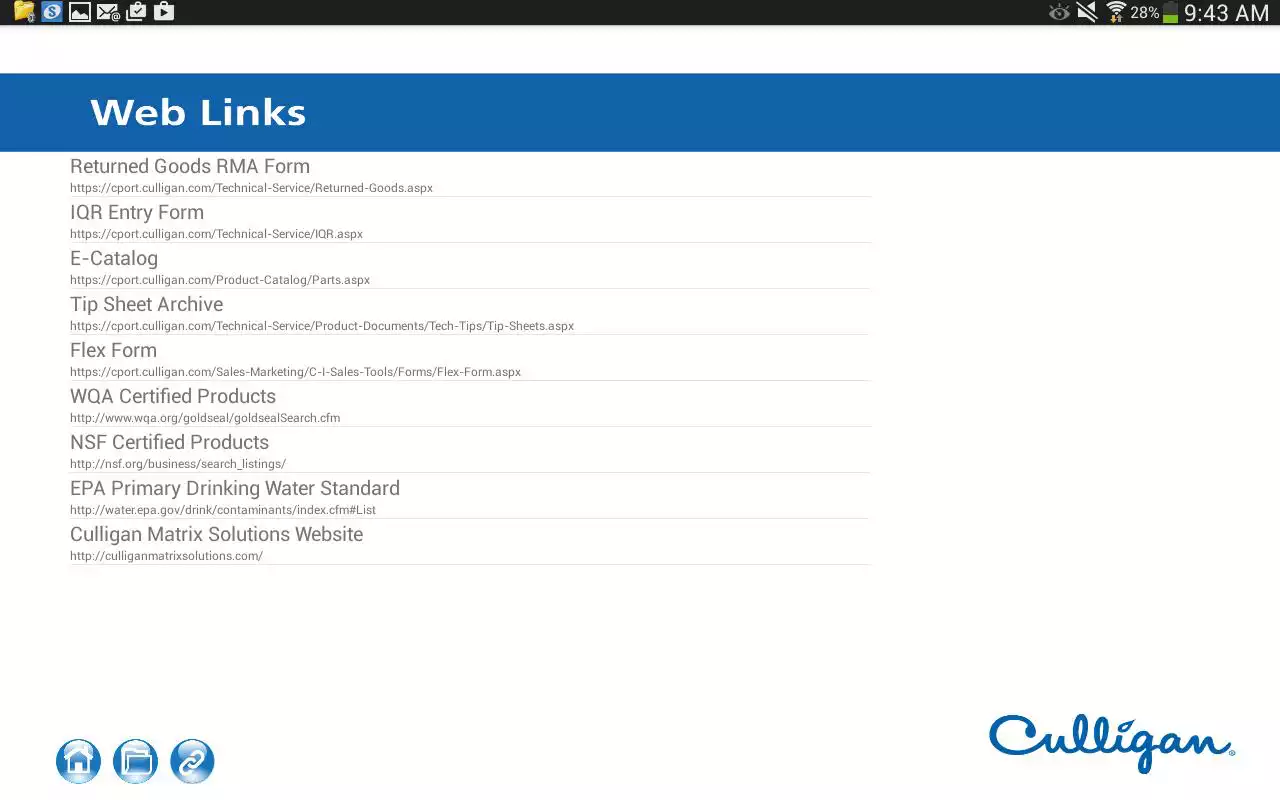Tap the Product-Catalog/Parts.aspx URL text
The width and height of the screenshot is (1280, 800).
pyautogui.click(x=220, y=280)
